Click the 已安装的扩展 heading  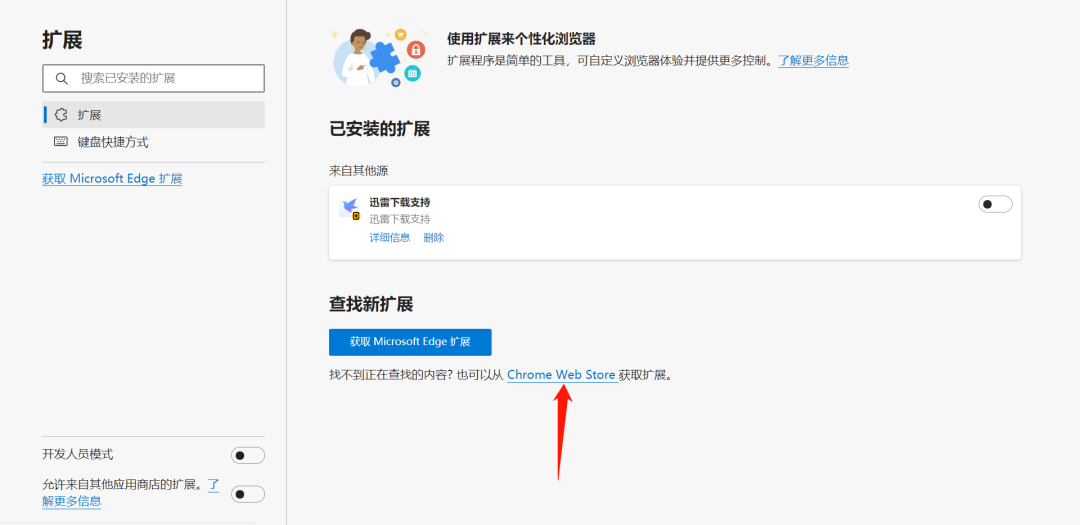coord(380,129)
